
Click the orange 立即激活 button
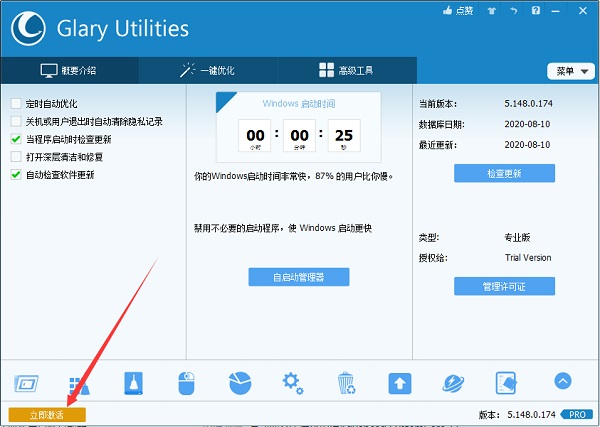[47, 415]
